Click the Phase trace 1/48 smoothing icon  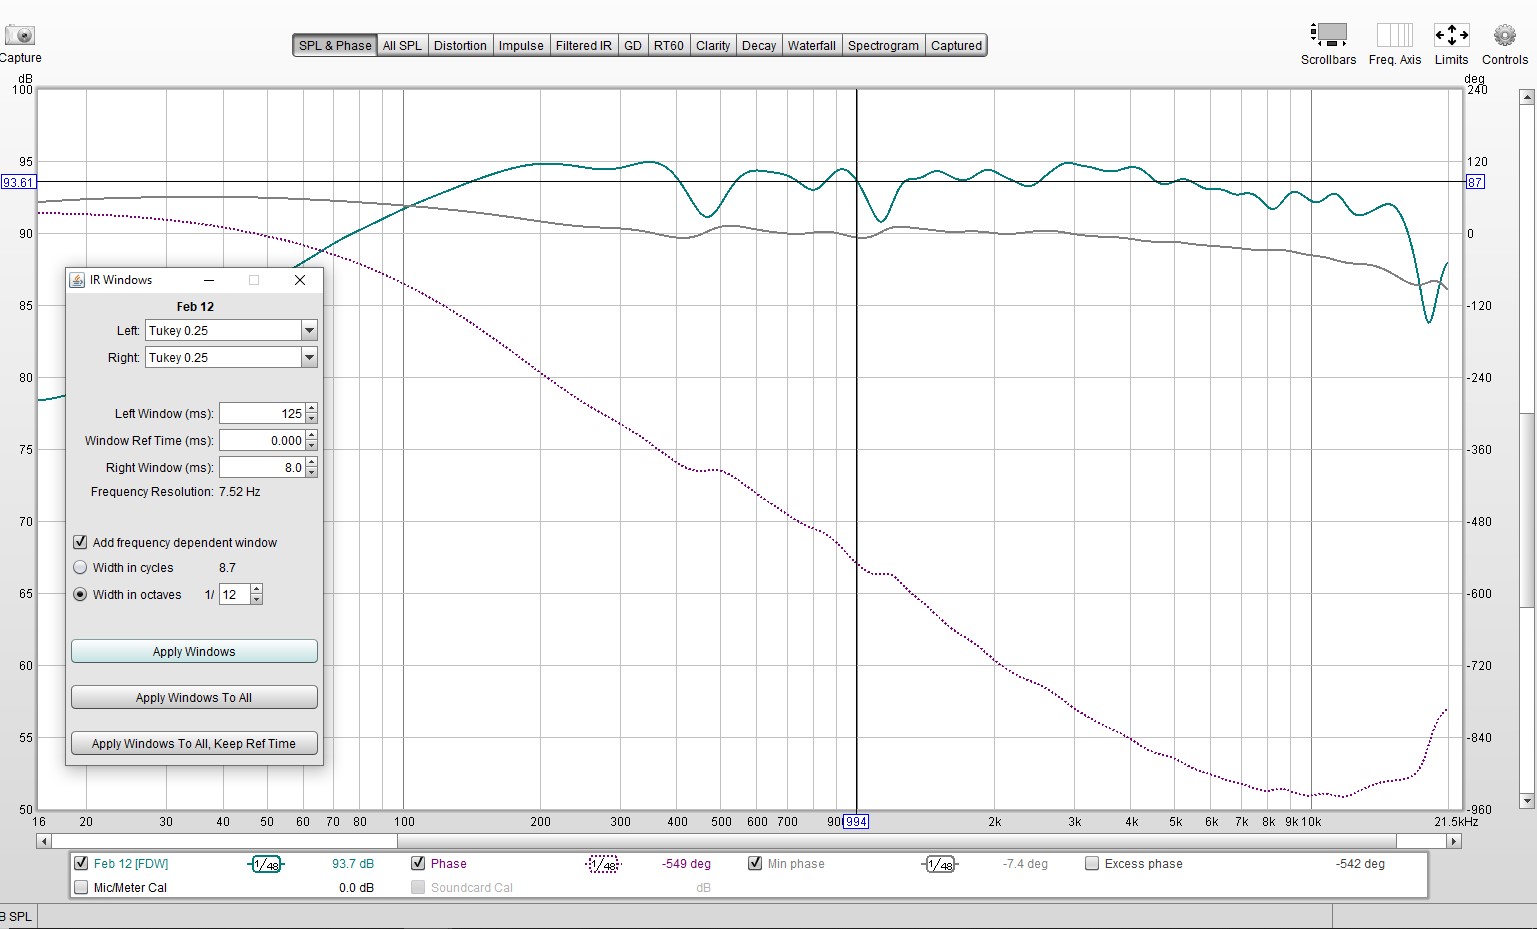tap(603, 864)
